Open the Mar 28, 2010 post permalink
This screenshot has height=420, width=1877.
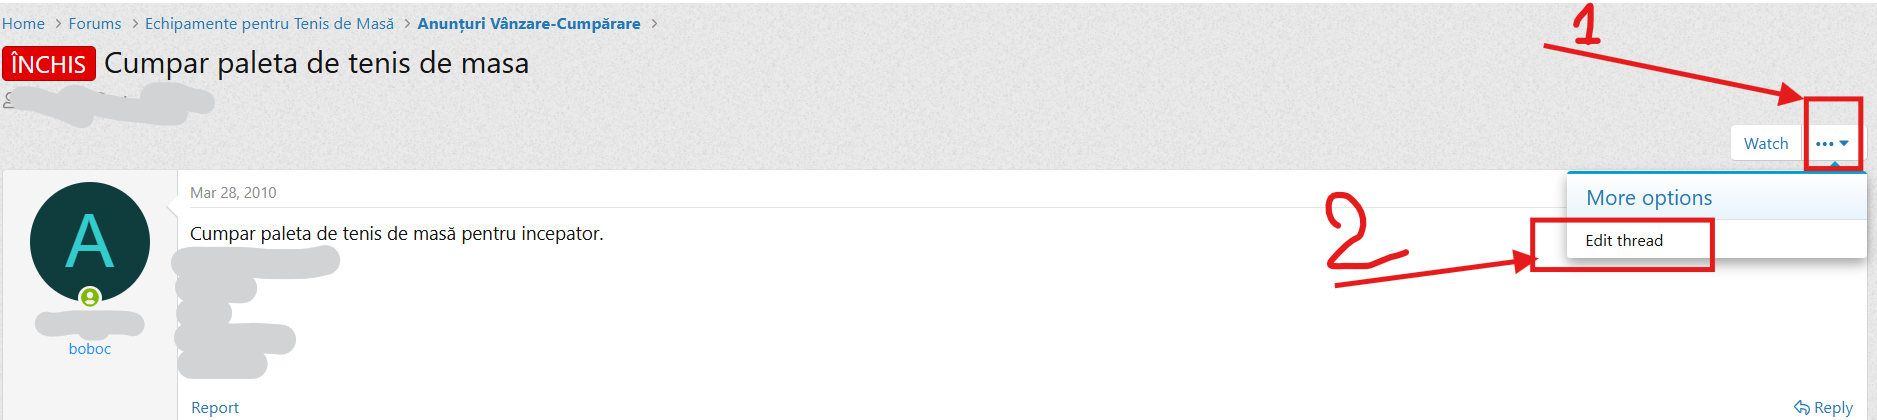click(x=233, y=193)
